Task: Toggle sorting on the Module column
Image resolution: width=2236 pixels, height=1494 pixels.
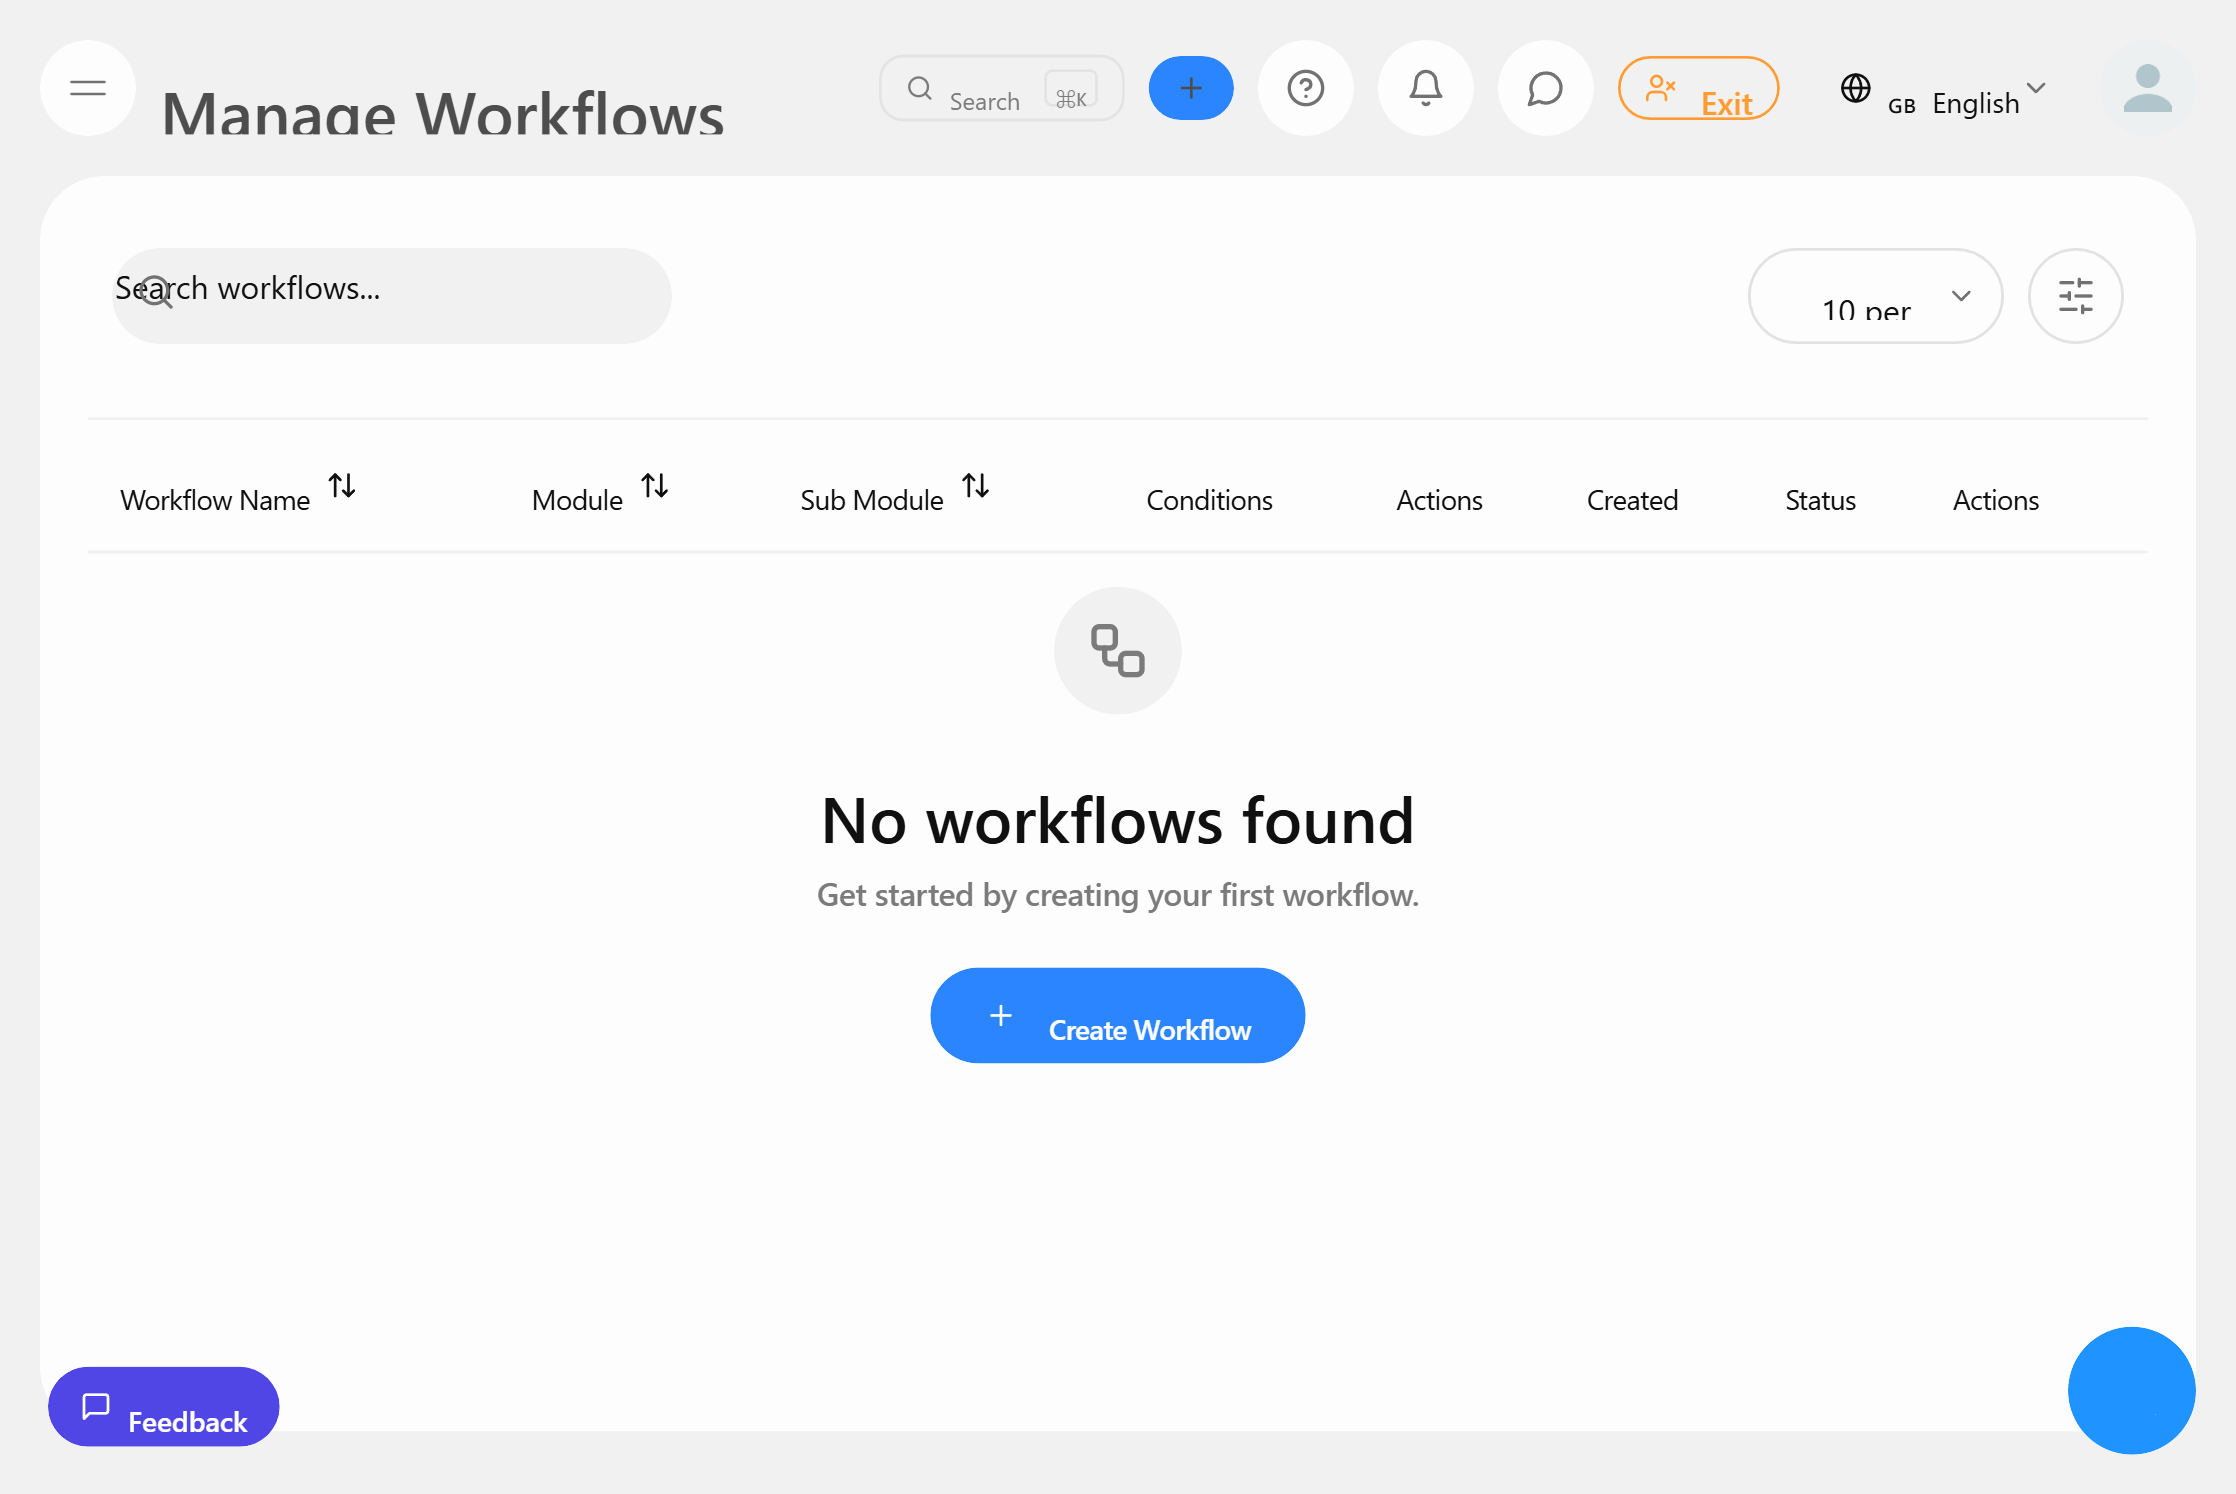Action: [x=656, y=486]
